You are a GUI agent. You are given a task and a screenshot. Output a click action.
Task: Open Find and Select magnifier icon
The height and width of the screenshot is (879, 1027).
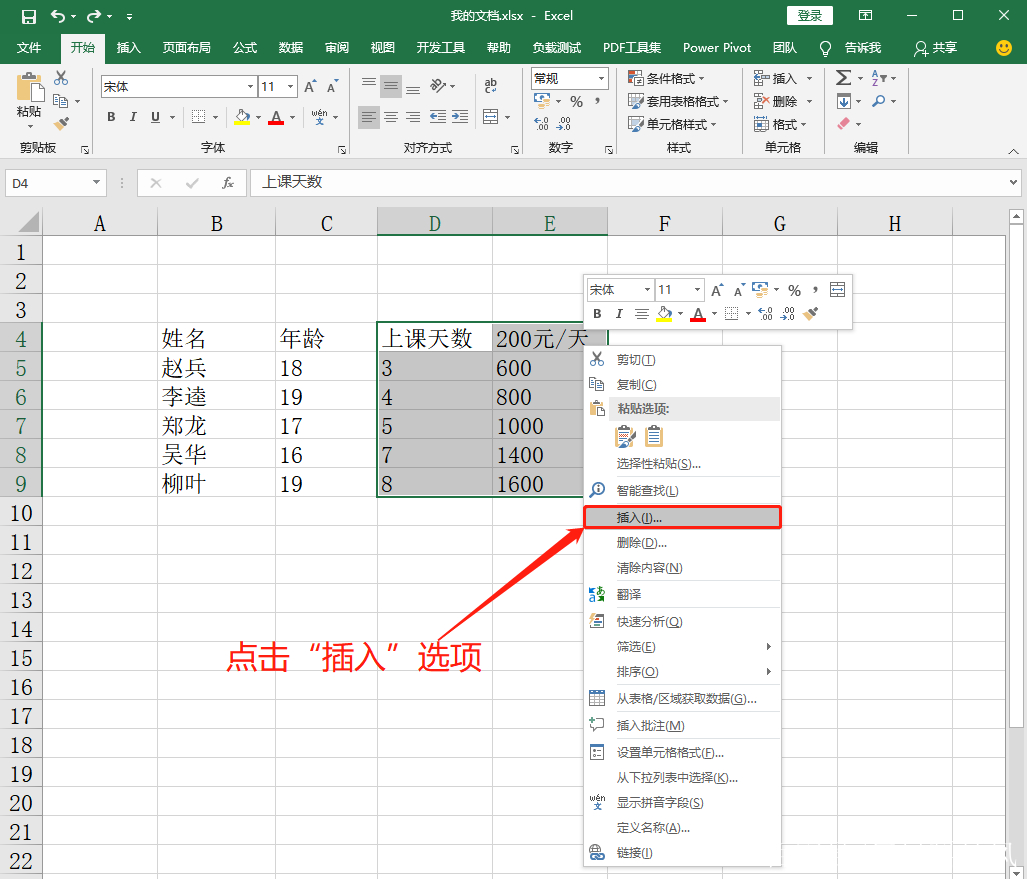878,101
